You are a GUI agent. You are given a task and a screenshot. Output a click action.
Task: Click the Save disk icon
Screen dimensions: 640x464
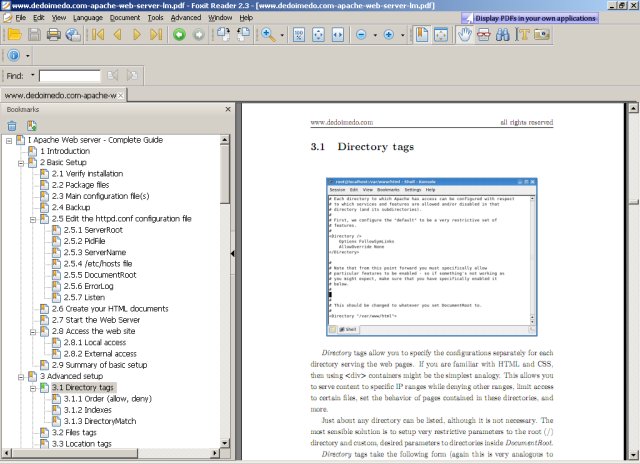pyautogui.click(x=34, y=35)
